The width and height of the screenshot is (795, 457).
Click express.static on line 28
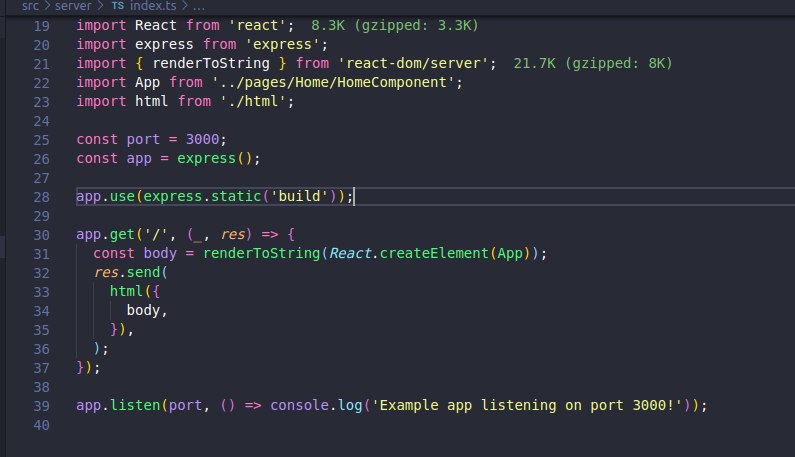[202, 196]
